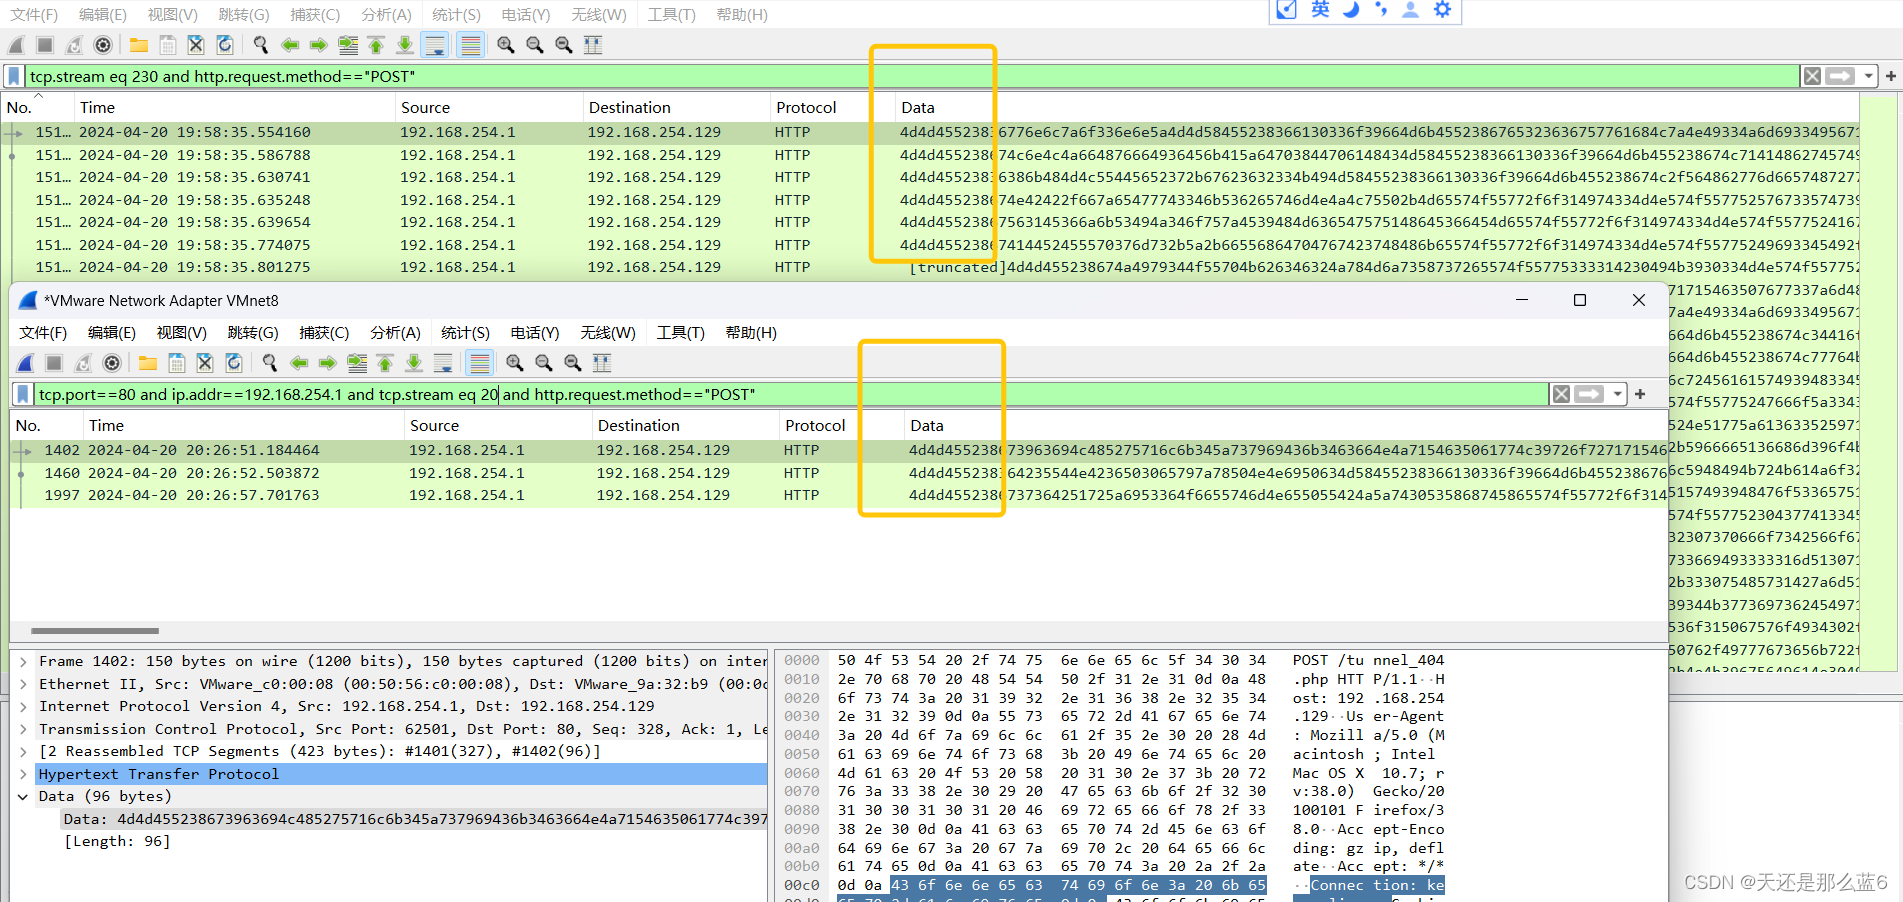Open a capture file in VMnet8 window toolbar
Viewport: 1903px width, 902px height.
148,363
